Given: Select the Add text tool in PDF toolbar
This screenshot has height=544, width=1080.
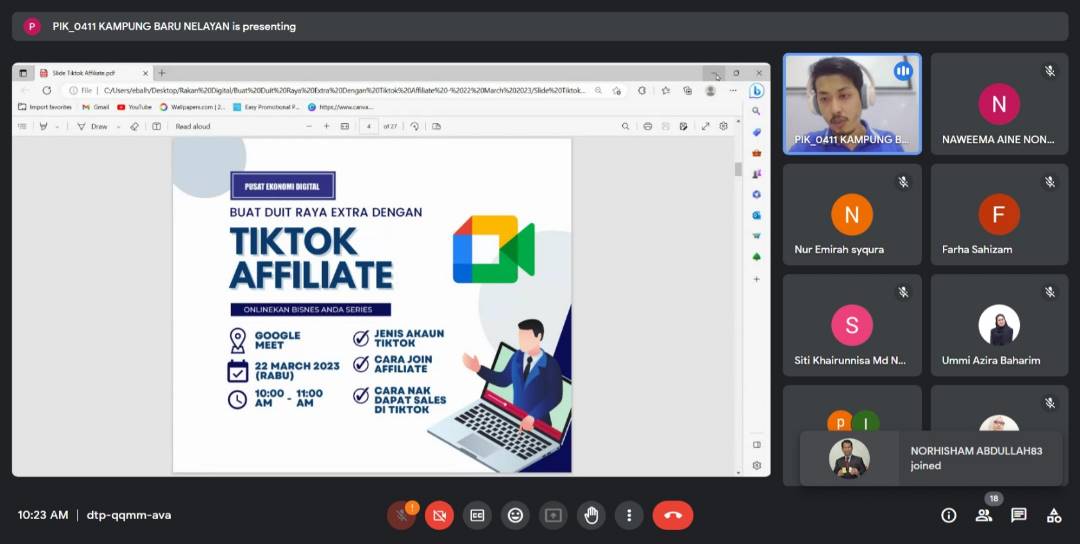Looking at the screenshot, I should (x=156, y=126).
